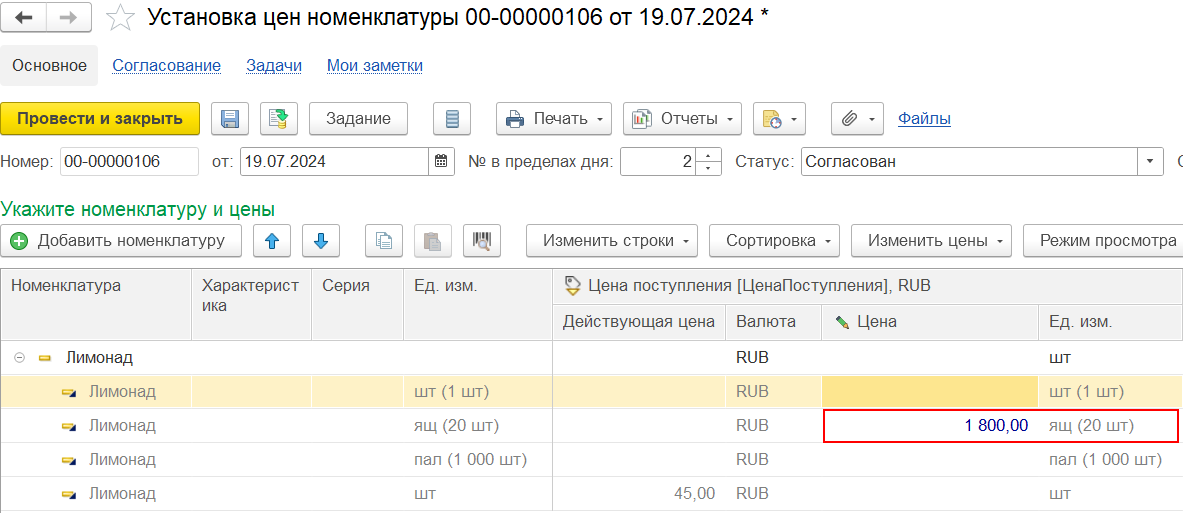Viewport: 1183px width, 513px height.
Task: Collapse the Лимонад group row
Action: [20, 357]
